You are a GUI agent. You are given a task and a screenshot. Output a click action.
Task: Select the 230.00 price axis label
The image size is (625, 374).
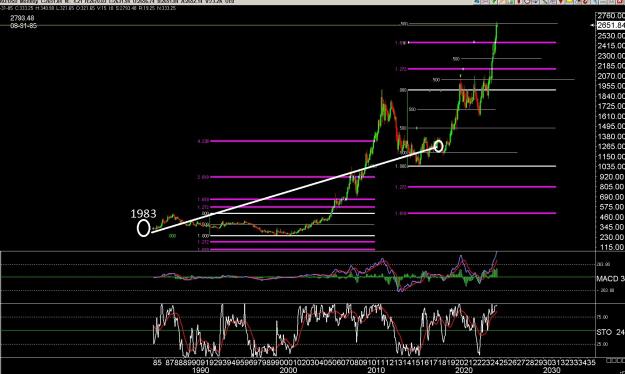pos(612,237)
